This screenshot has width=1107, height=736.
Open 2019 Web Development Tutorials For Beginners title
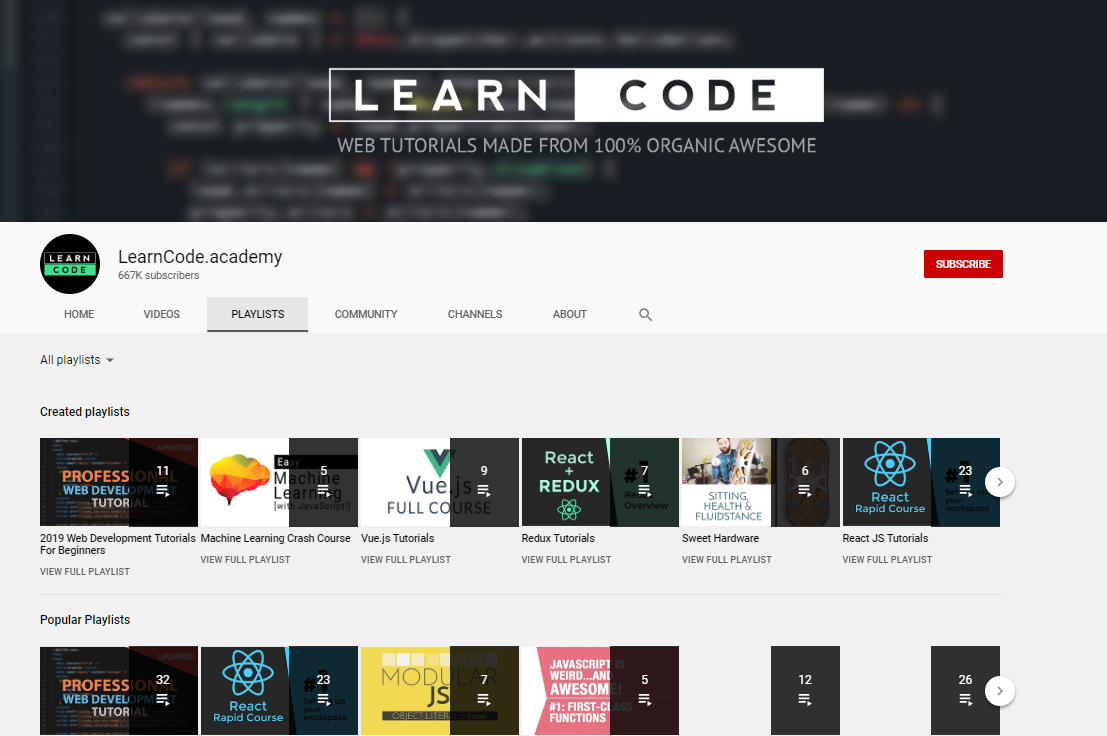click(x=118, y=544)
